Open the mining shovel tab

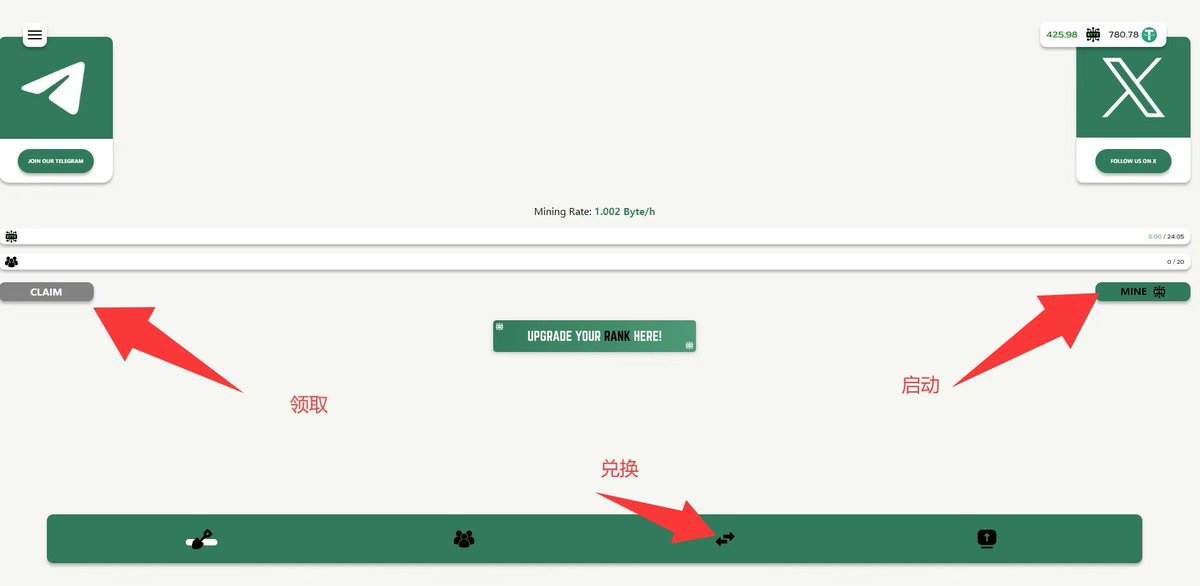(202, 539)
